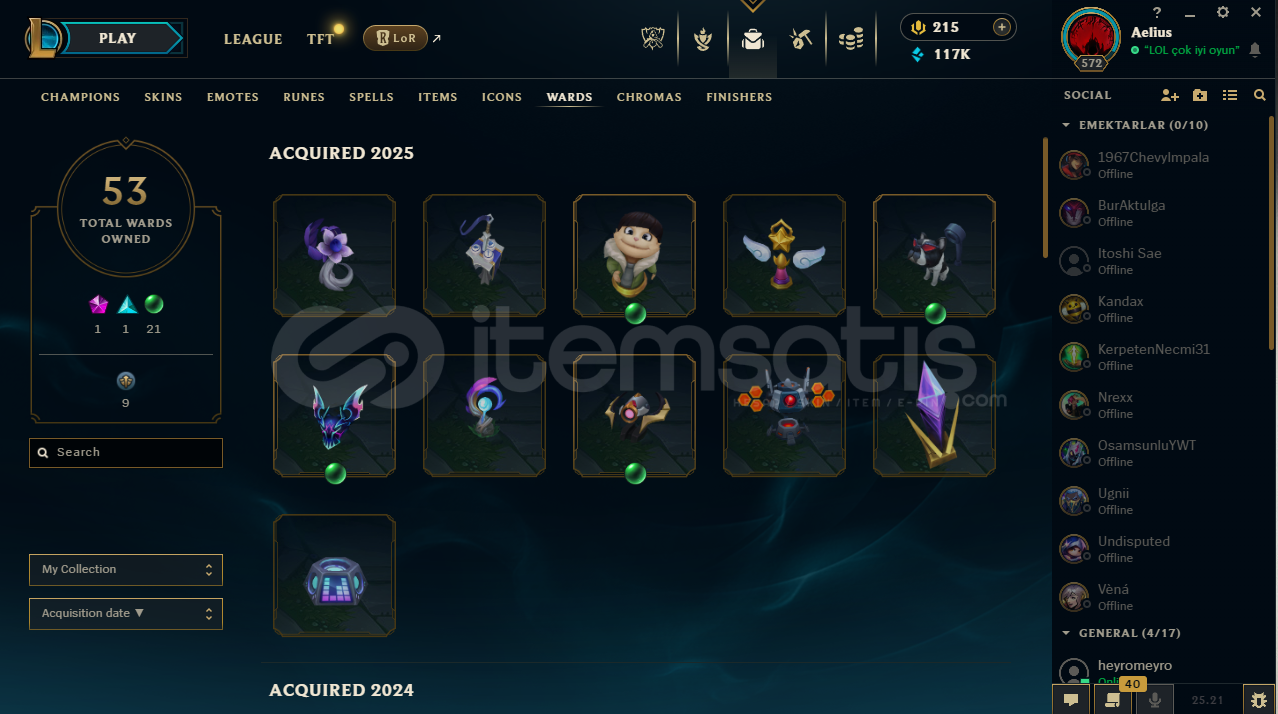This screenshot has height=714, width=1278.
Task: Click the plus button to purchase RP
Action: [x=1001, y=27]
